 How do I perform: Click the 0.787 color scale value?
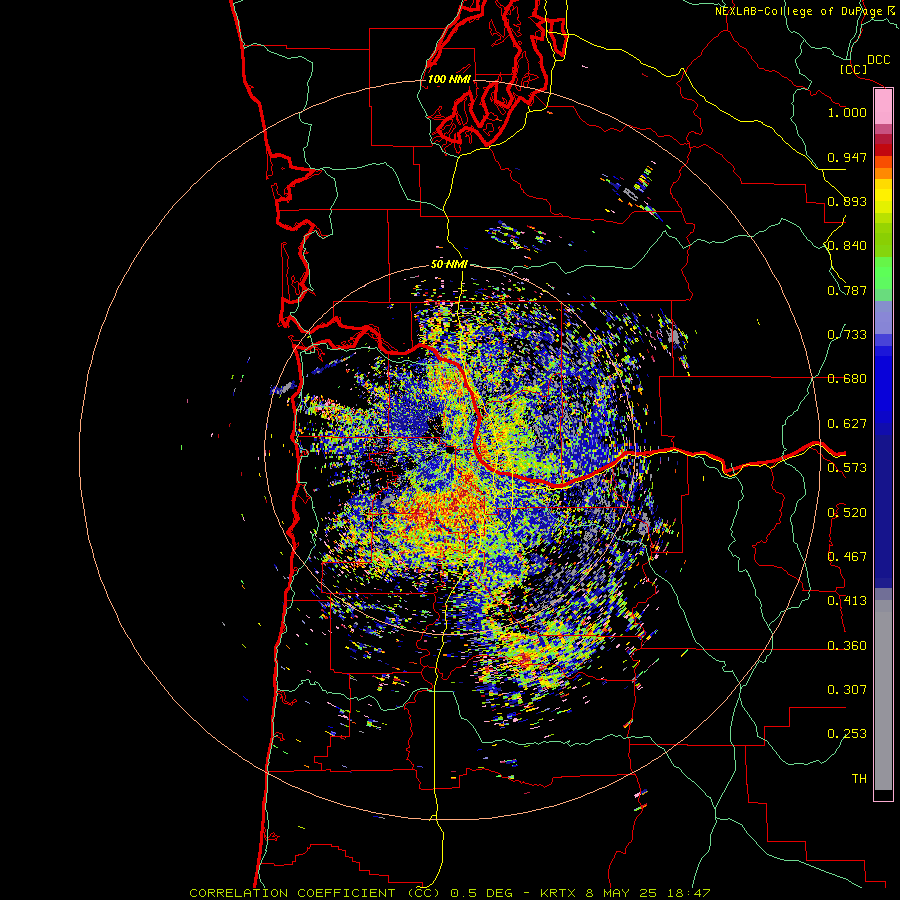click(847, 290)
